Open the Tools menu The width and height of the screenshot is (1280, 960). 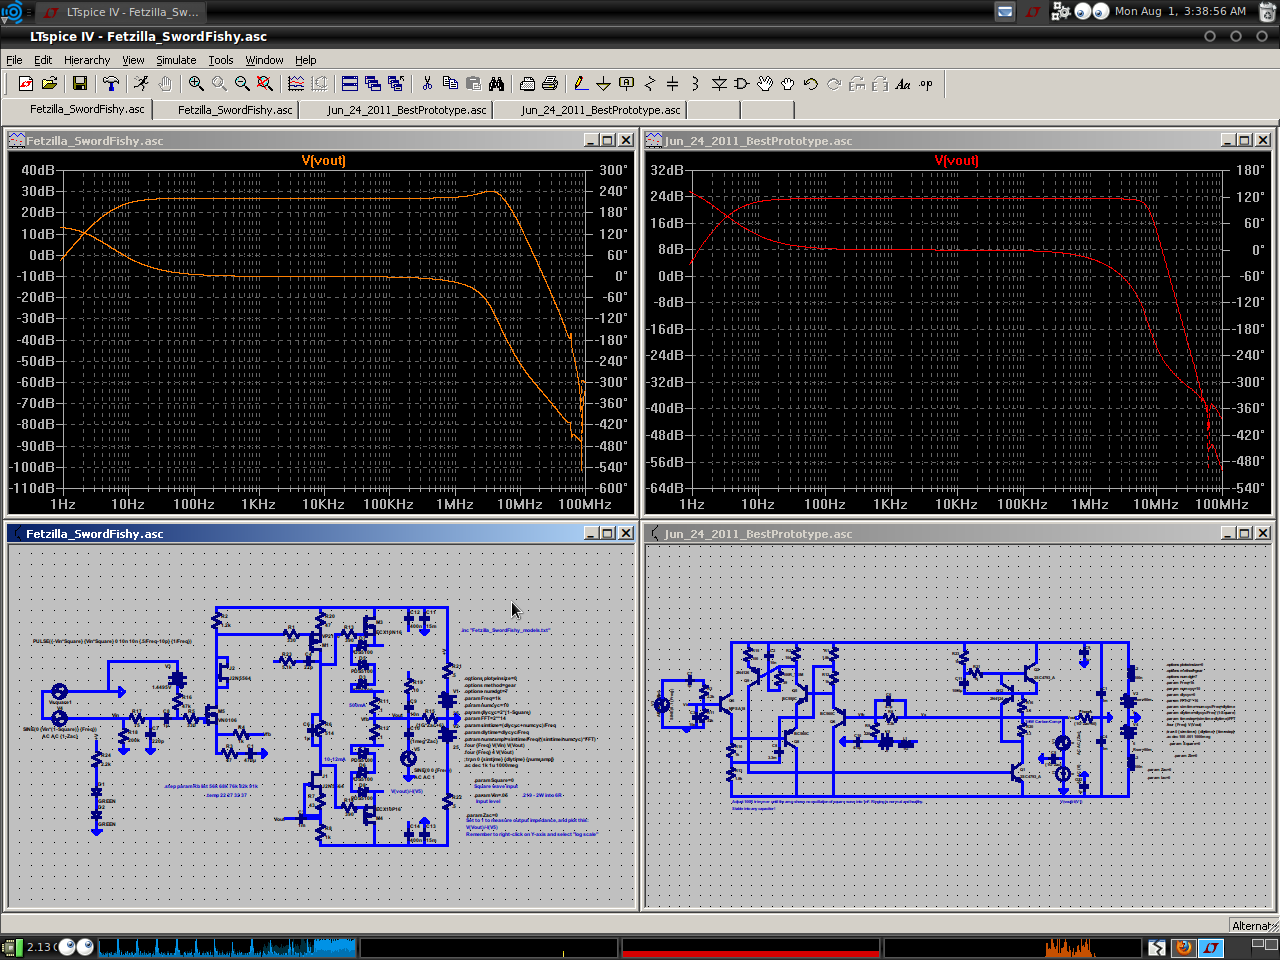point(221,60)
